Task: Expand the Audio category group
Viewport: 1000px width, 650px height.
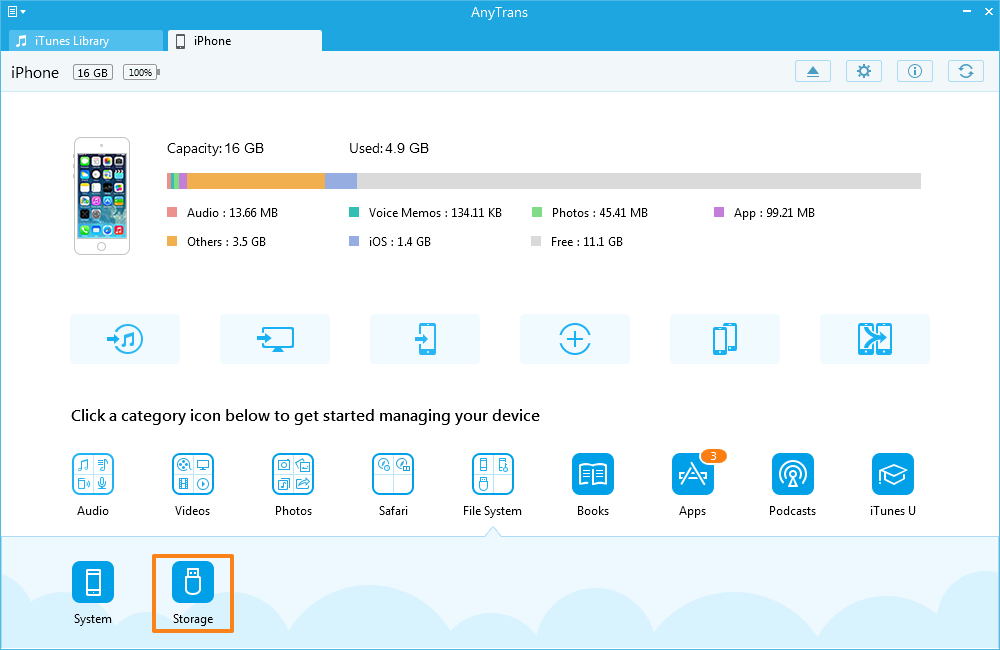Action: tap(93, 474)
